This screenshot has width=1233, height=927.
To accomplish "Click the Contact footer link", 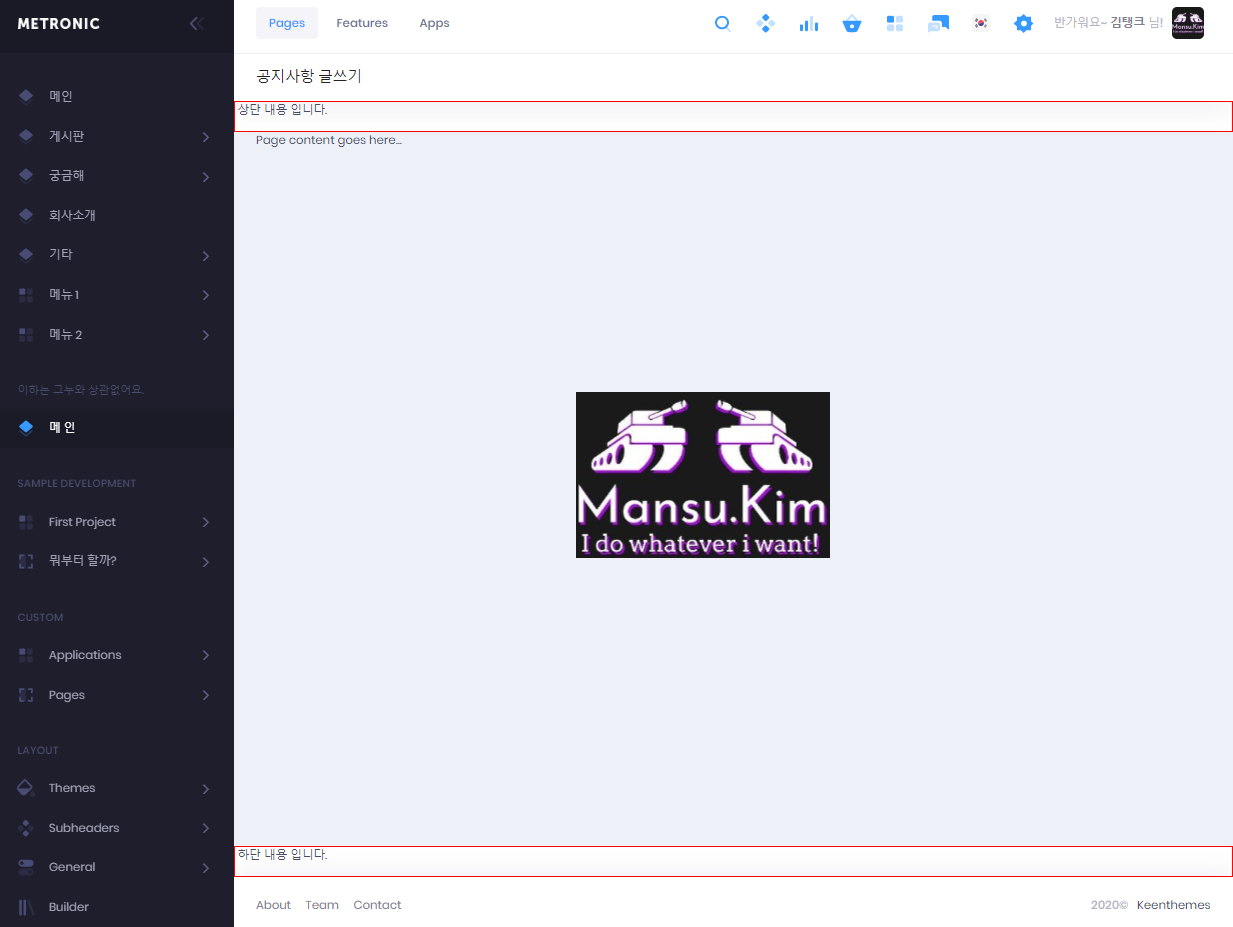I will pyautogui.click(x=377, y=905).
